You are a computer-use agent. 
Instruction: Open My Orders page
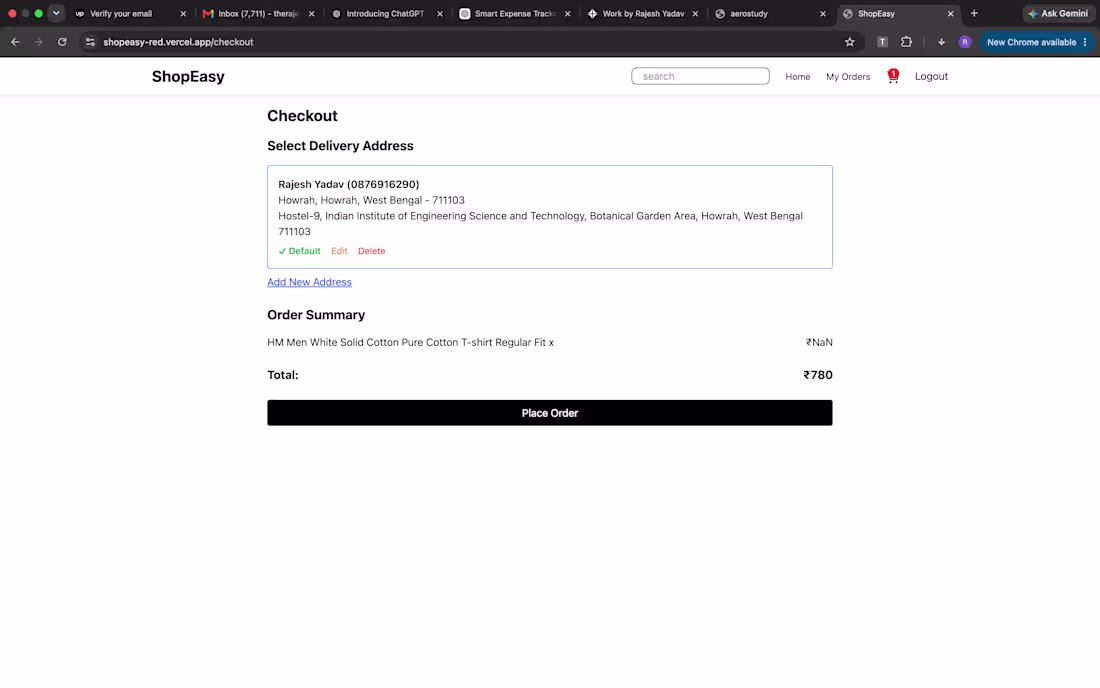[x=847, y=76]
